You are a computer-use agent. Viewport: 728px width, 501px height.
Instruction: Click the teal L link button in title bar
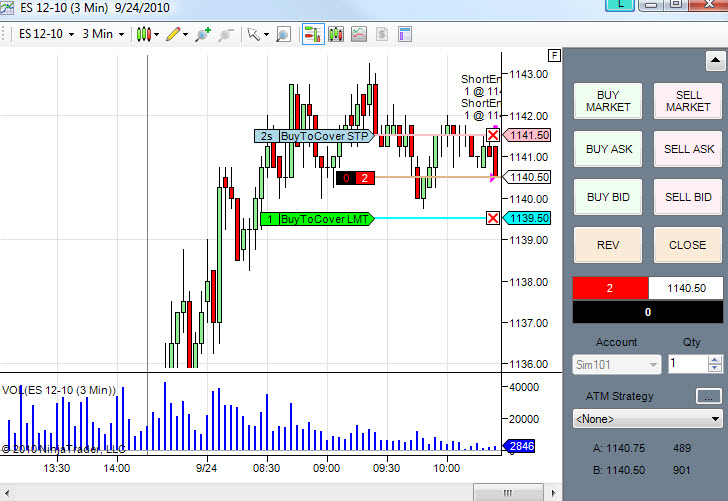point(620,4)
